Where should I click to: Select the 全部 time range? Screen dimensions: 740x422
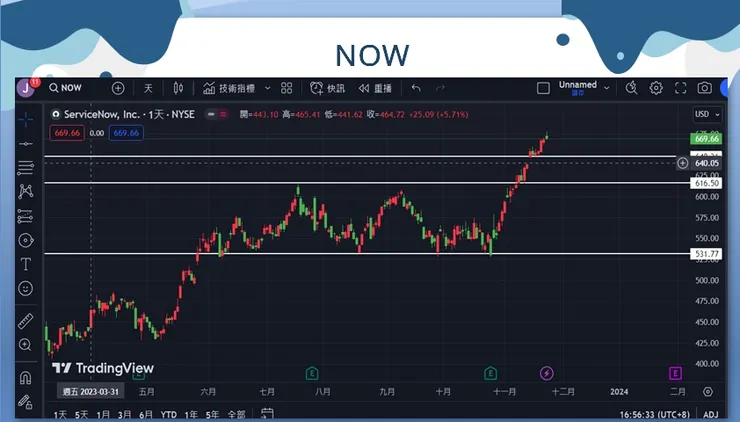(x=236, y=414)
